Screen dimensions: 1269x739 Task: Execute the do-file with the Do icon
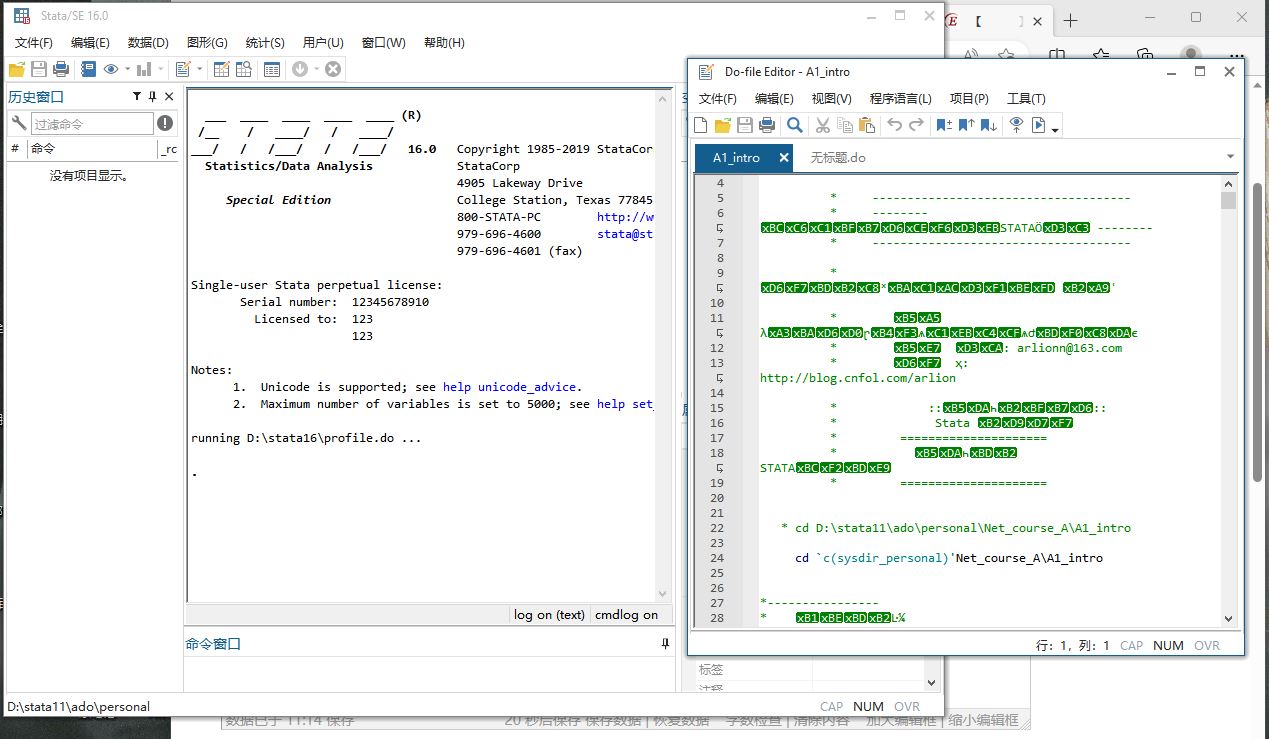(1038, 124)
